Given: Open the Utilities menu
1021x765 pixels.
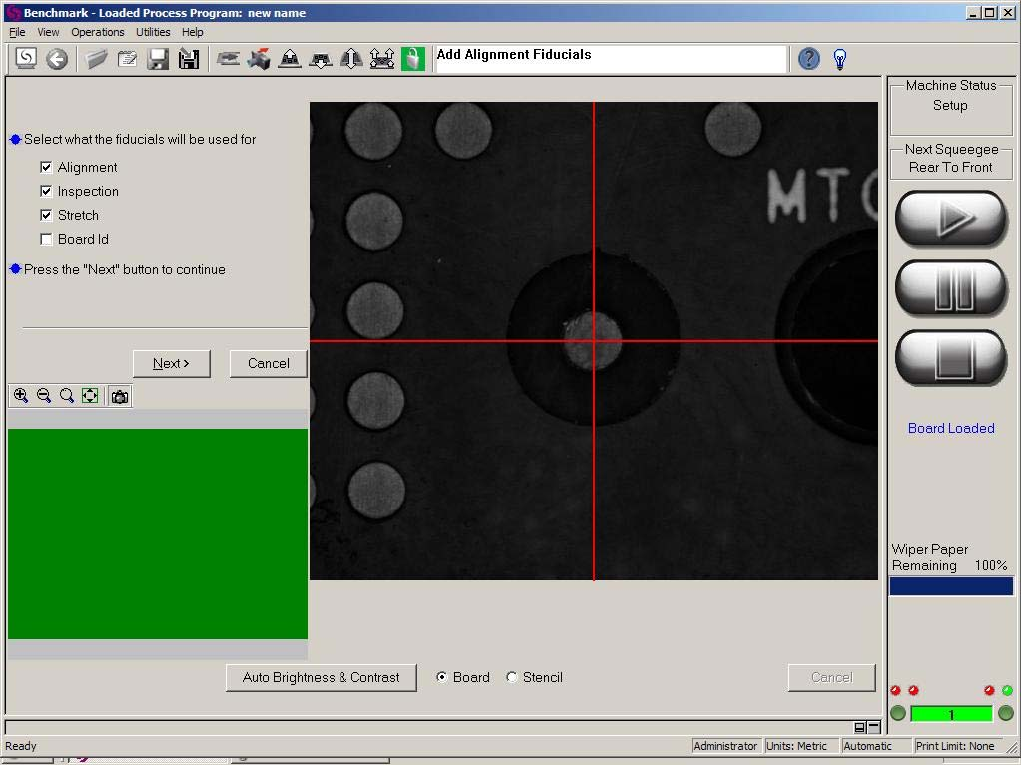Looking at the screenshot, I should pyautogui.click(x=153, y=32).
